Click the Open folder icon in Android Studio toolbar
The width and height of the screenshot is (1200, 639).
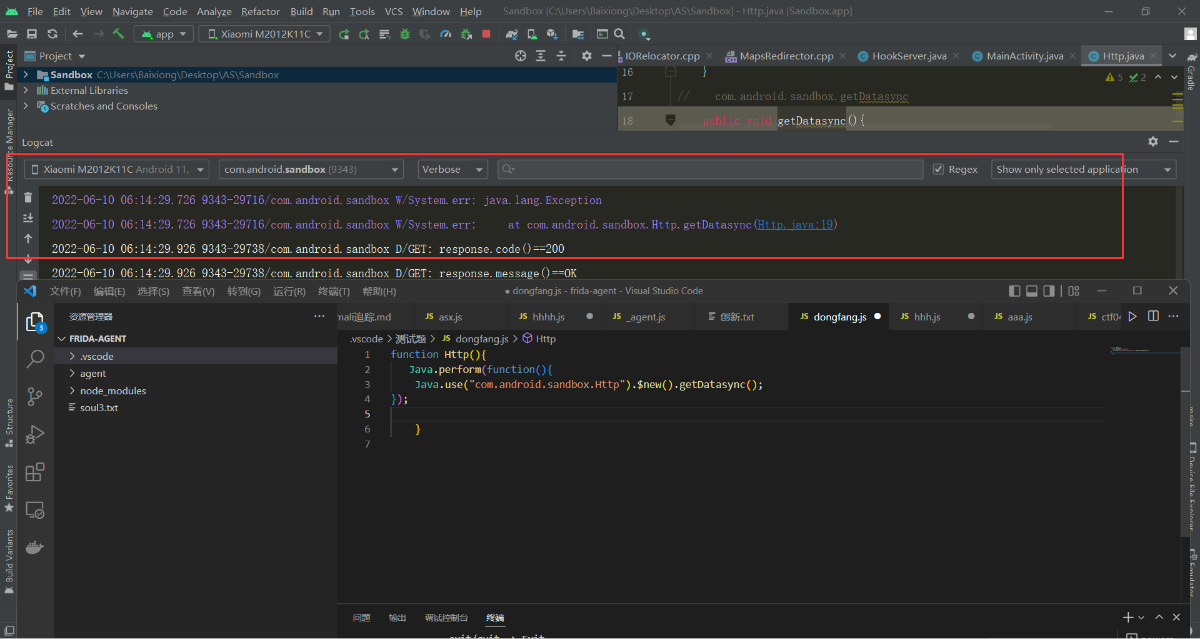pyautogui.click(x=13, y=34)
